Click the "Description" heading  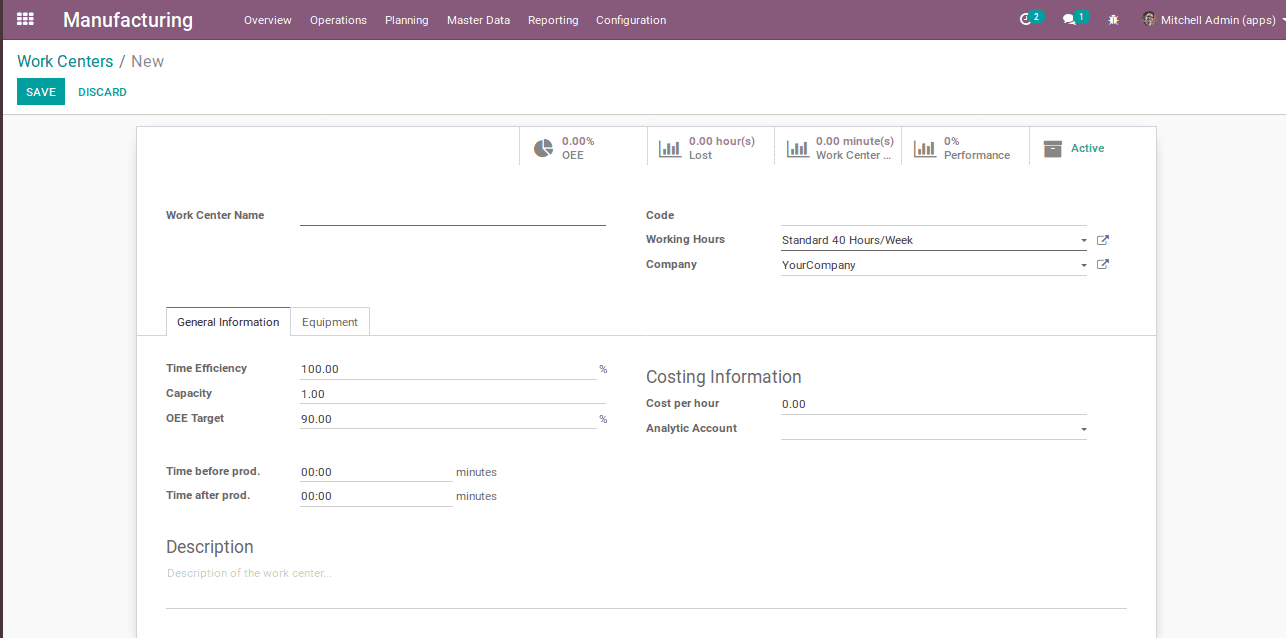pyautogui.click(x=210, y=547)
